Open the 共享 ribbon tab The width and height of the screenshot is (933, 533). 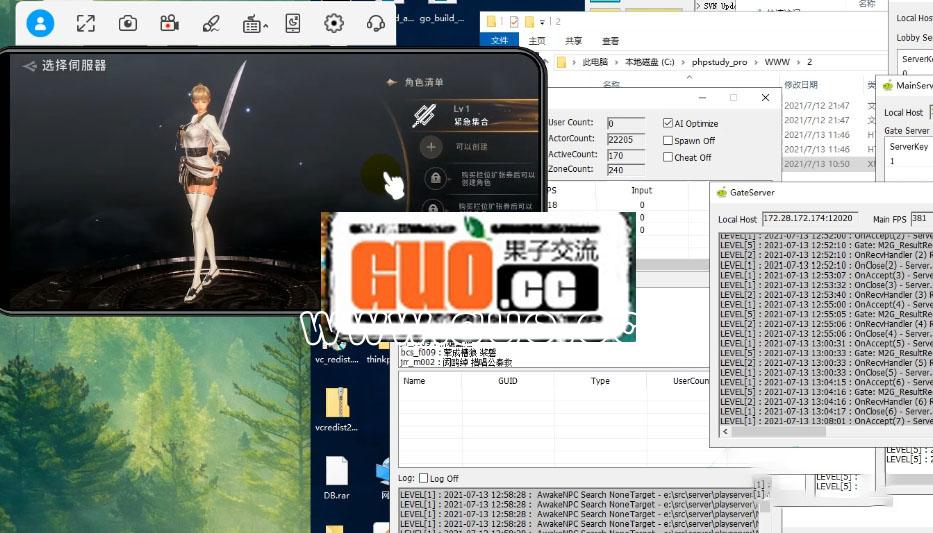click(x=573, y=40)
